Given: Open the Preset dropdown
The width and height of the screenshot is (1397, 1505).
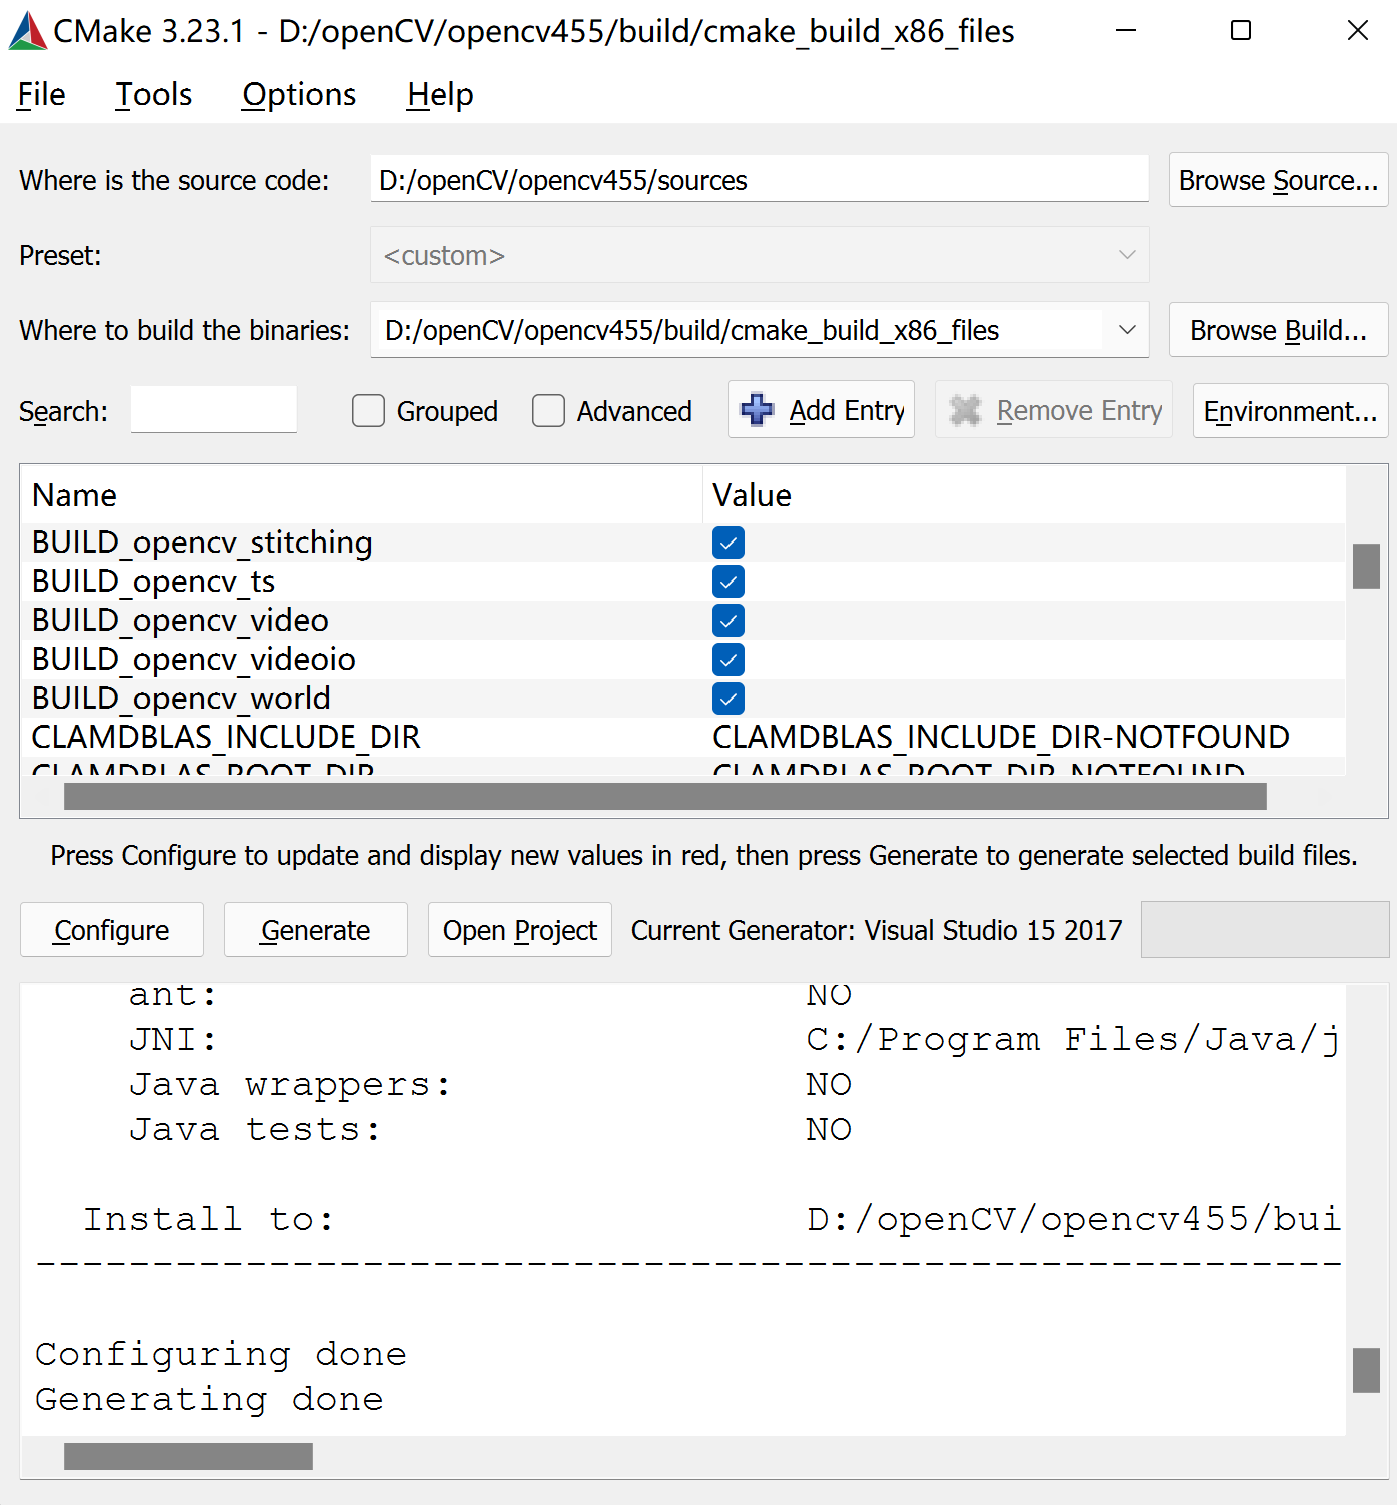Looking at the screenshot, I should point(759,255).
